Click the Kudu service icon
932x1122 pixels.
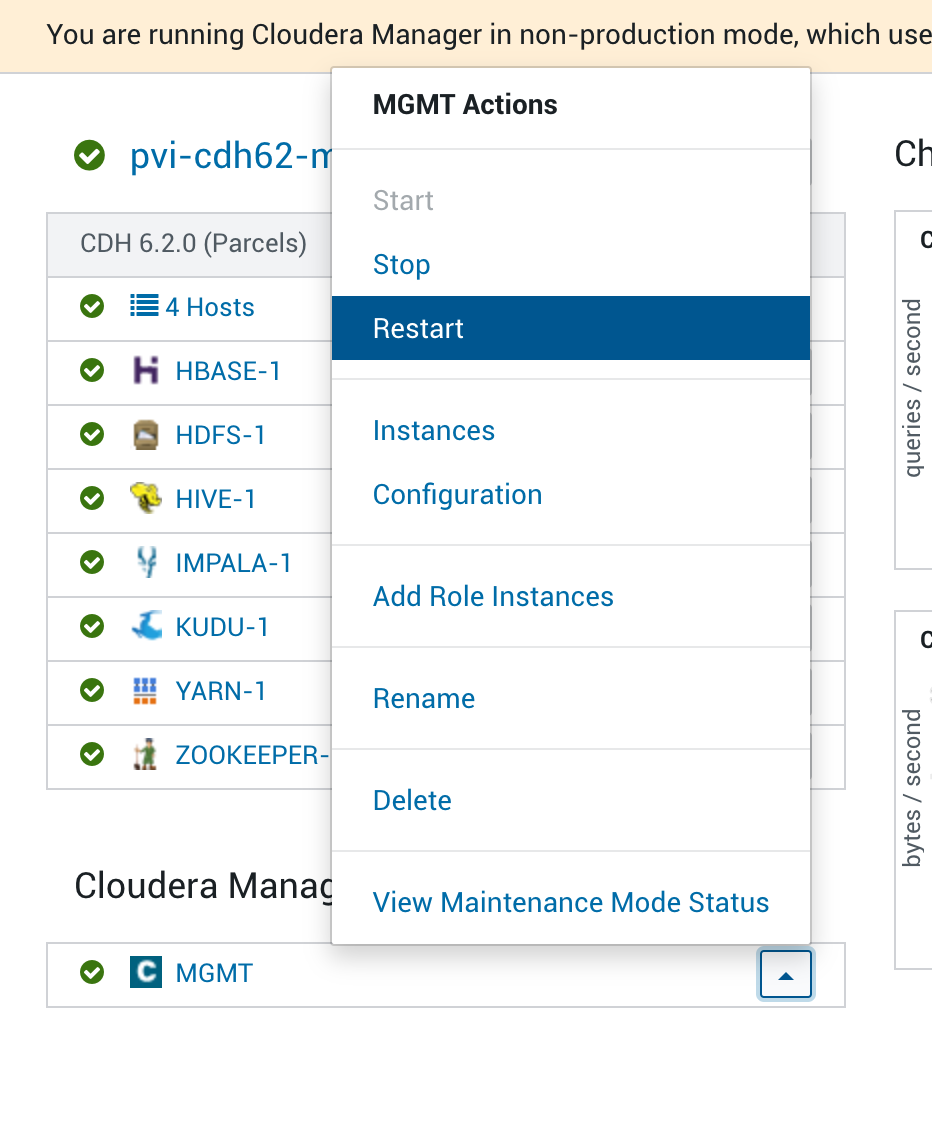coord(146,627)
